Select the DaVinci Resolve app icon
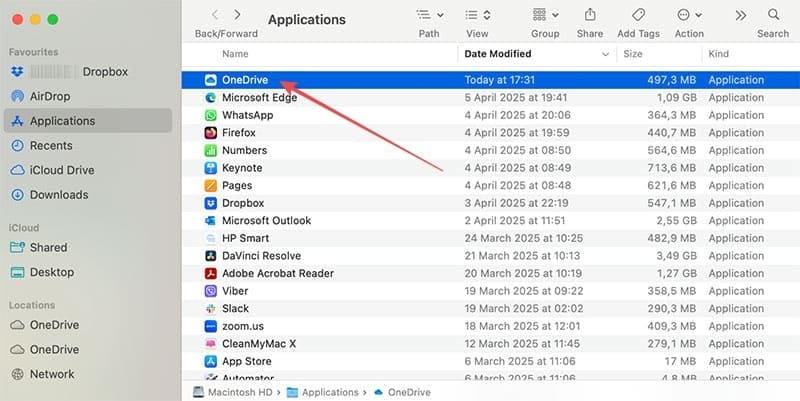Image resolution: width=800 pixels, height=401 pixels. click(211, 256)
